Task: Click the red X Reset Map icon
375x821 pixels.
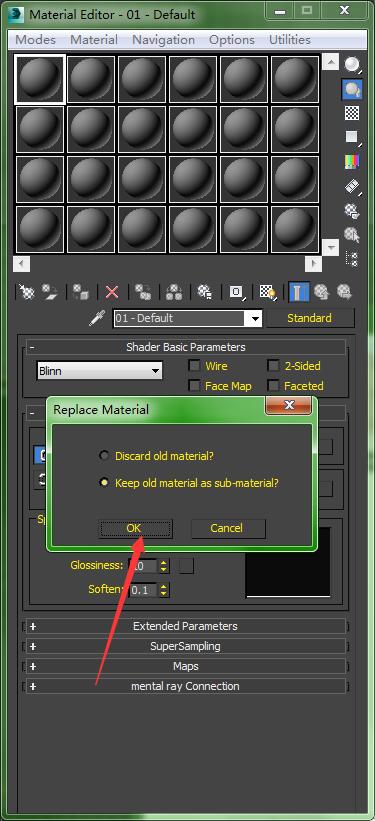Action: (x=112, y=292)
